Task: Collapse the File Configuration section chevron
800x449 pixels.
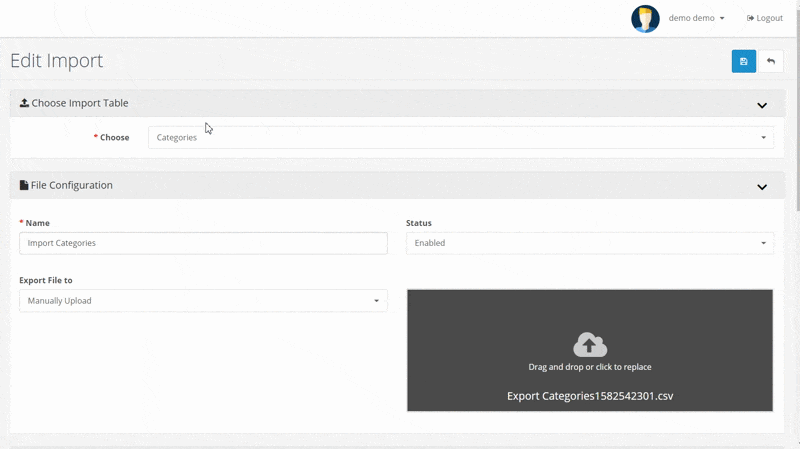Action: tap(761, 187)
